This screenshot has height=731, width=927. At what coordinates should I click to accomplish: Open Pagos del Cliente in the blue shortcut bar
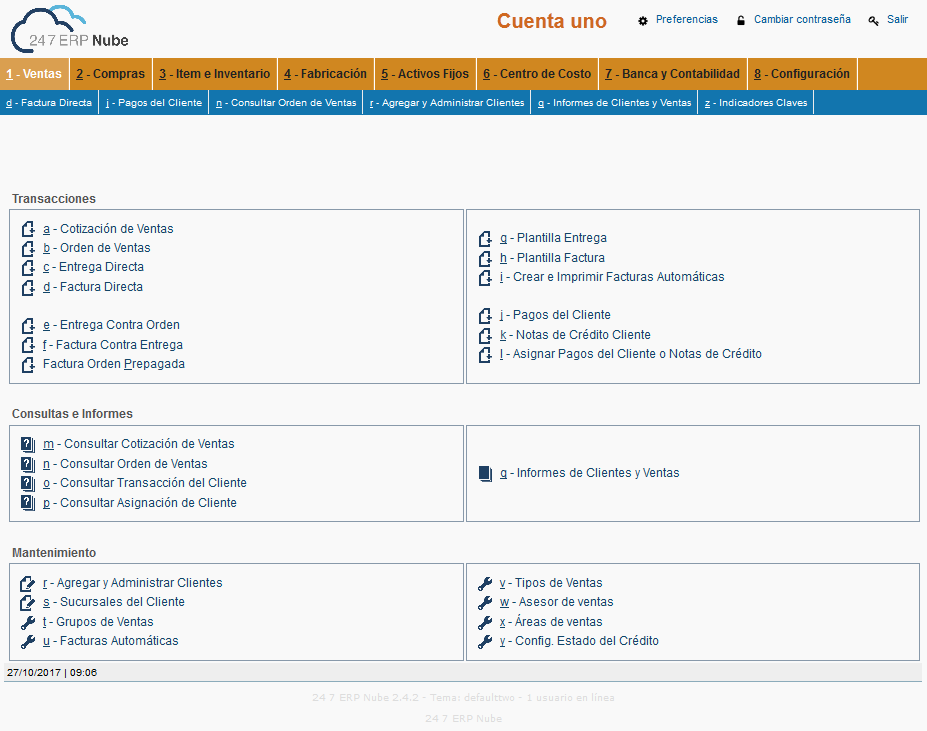click(x=154, y=103)
